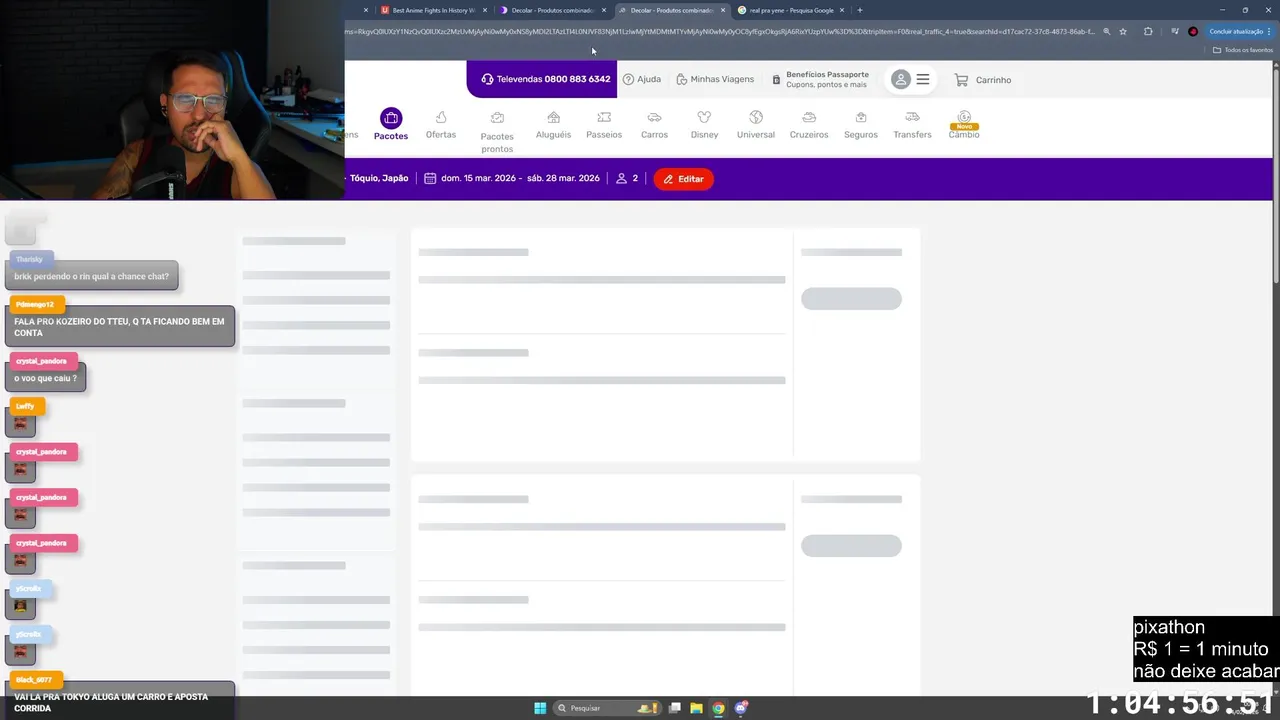Open Minhas Viagens link
The width and height of the screenshot is (1280, 720).
[x=715, y=79]
